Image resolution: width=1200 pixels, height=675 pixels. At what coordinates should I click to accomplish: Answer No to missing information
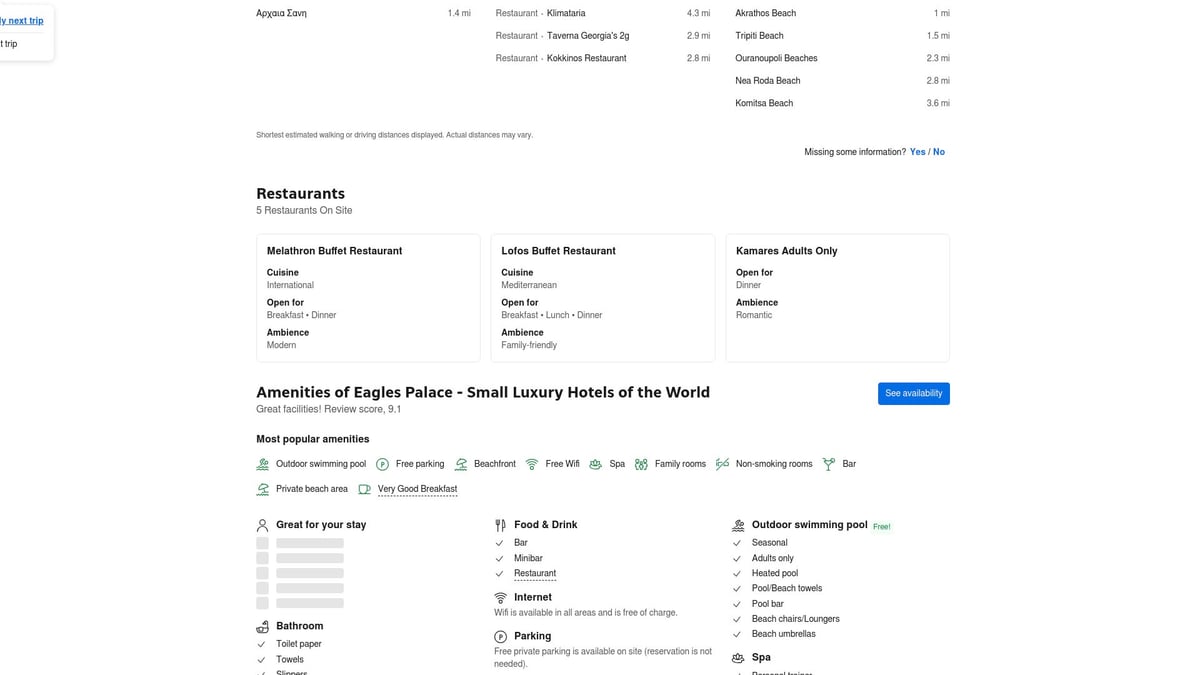pos(939,152)
